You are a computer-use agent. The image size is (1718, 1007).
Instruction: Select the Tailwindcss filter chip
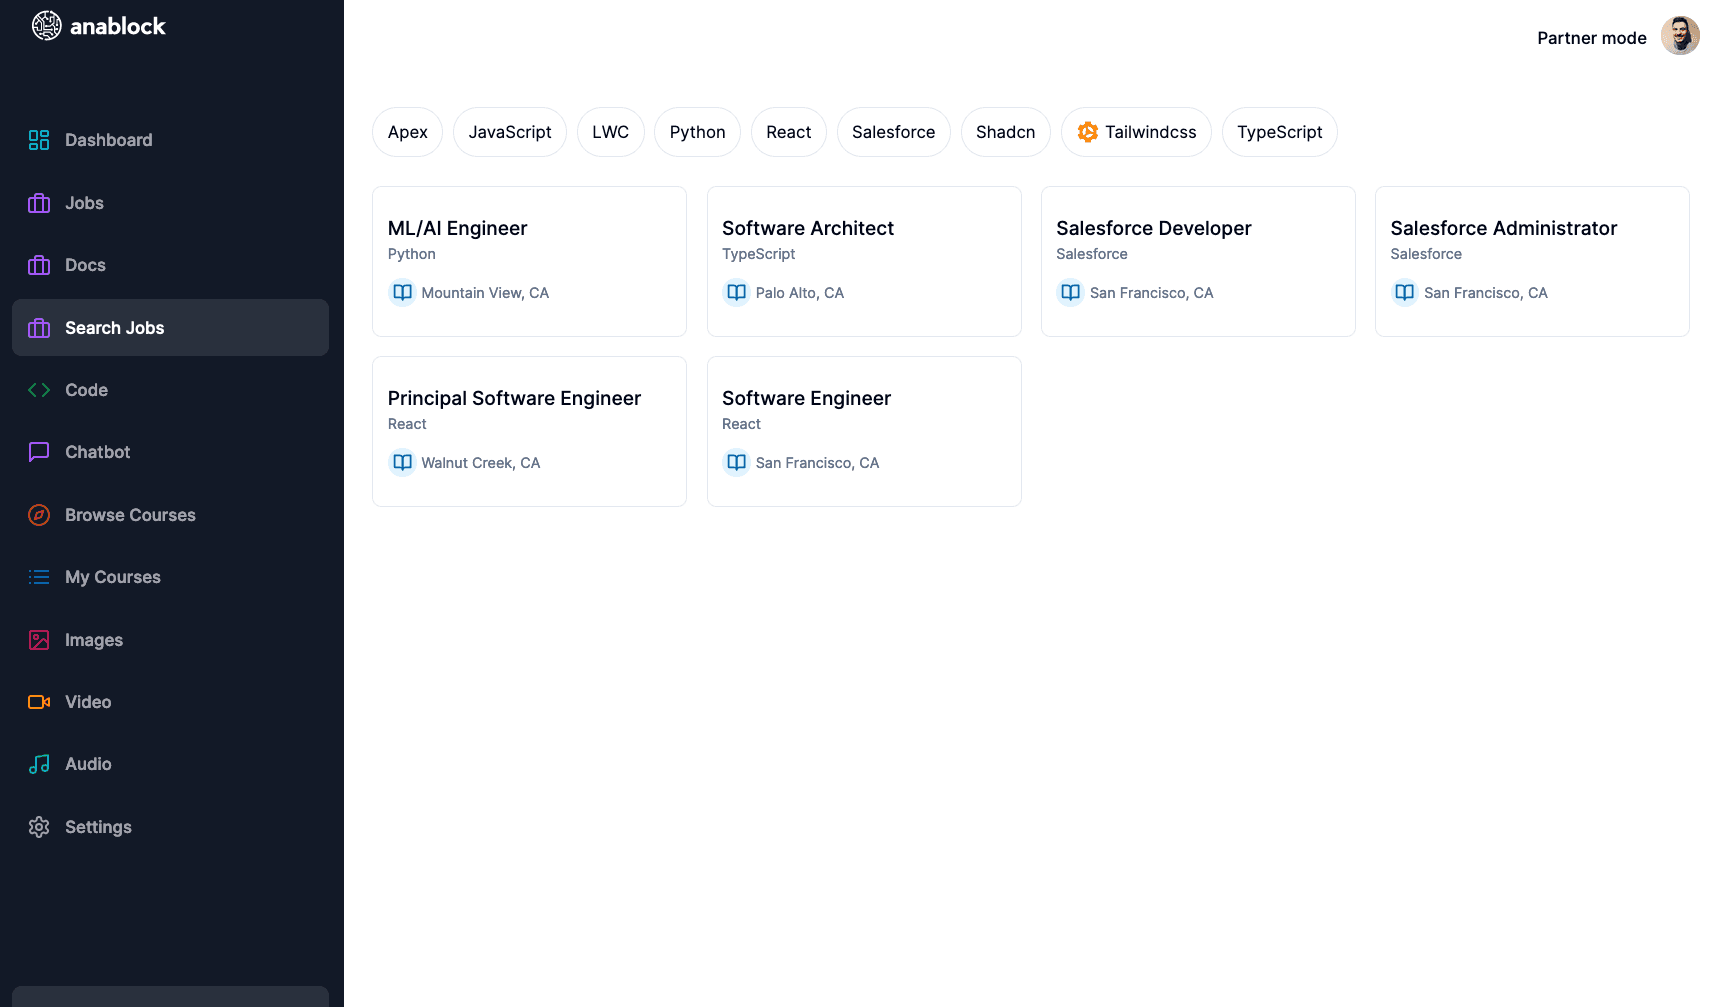point(1136,132)
